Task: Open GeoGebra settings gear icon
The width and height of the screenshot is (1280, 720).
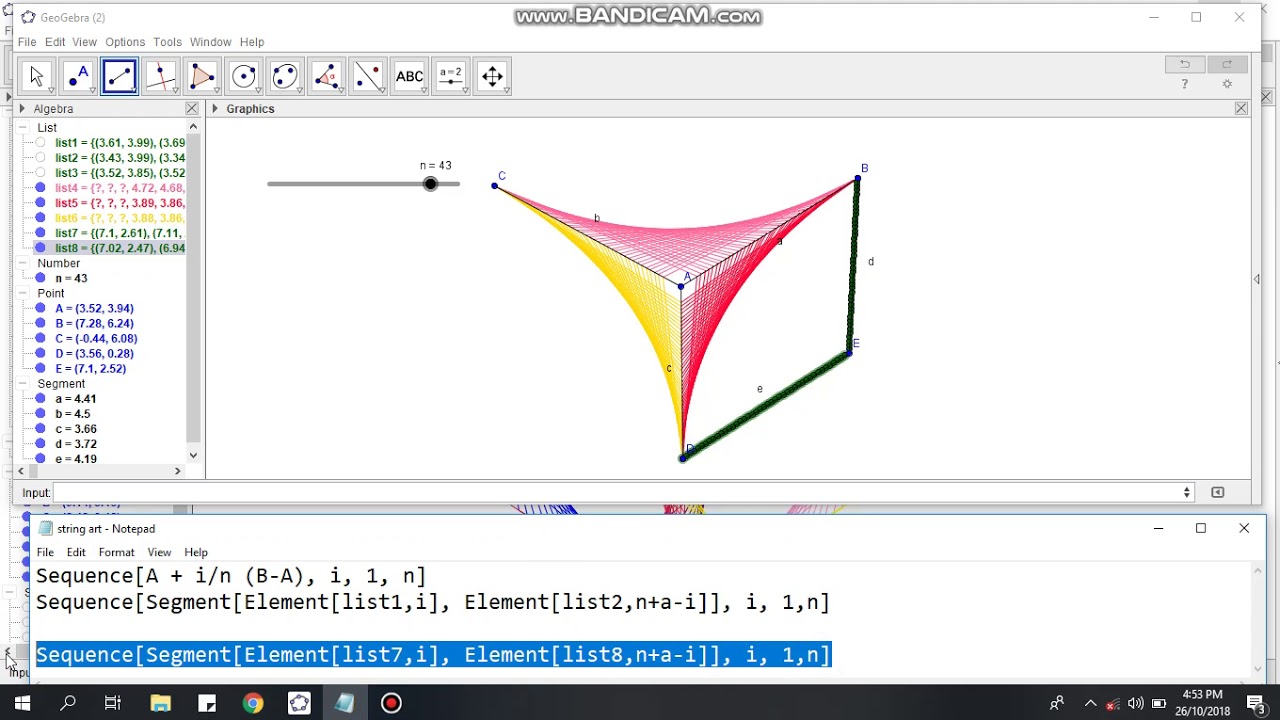Action: (x=1227, y=84)
